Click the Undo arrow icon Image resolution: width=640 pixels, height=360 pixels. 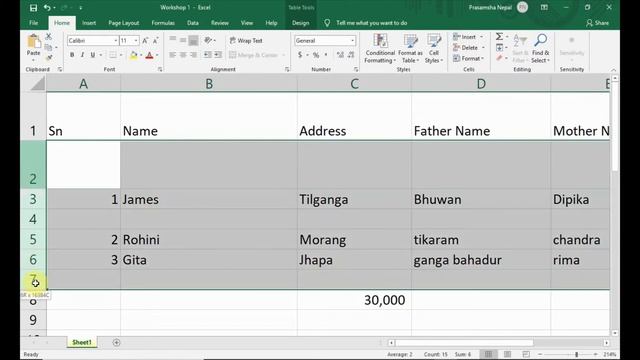point(47,8)
